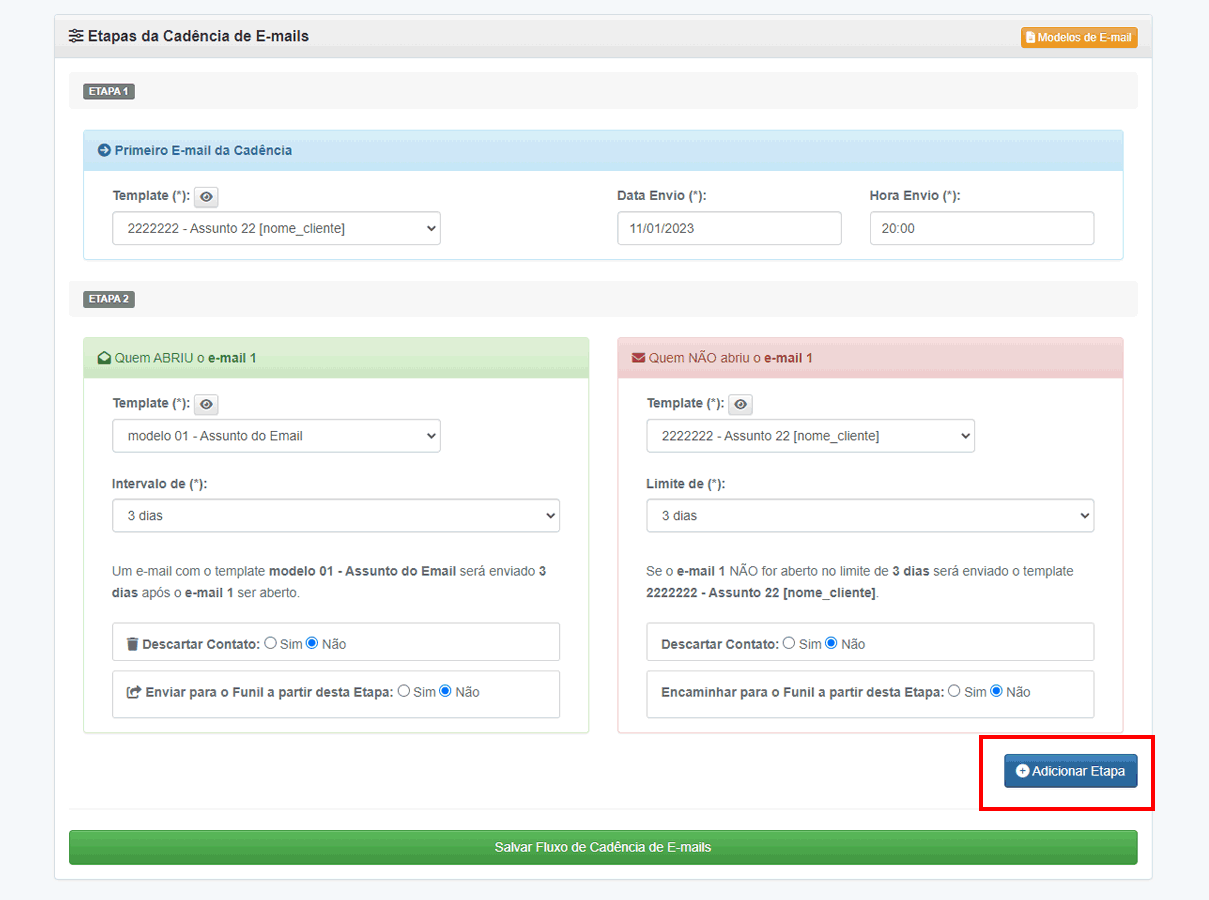
Task: Preview template for Quem ABRIU section
Action: [206, 405]
